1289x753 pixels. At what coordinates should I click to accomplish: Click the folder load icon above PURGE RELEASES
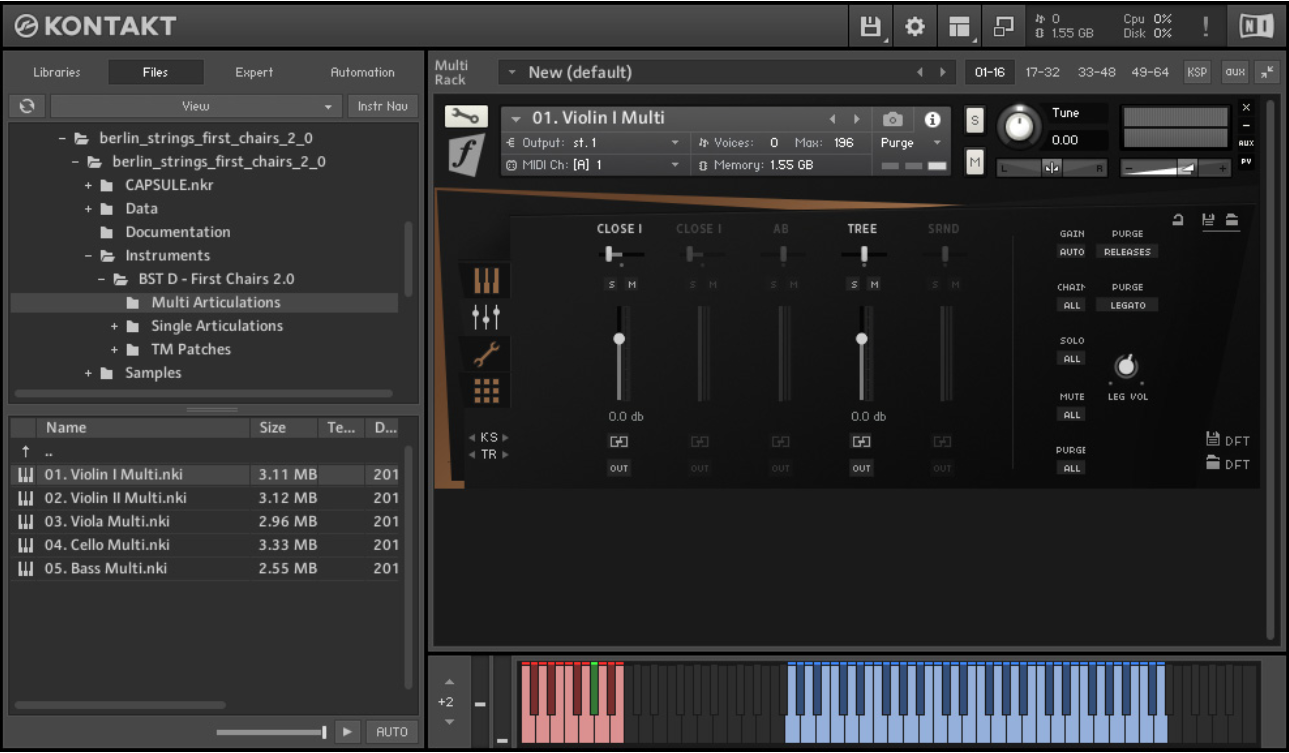[1232, 220]
